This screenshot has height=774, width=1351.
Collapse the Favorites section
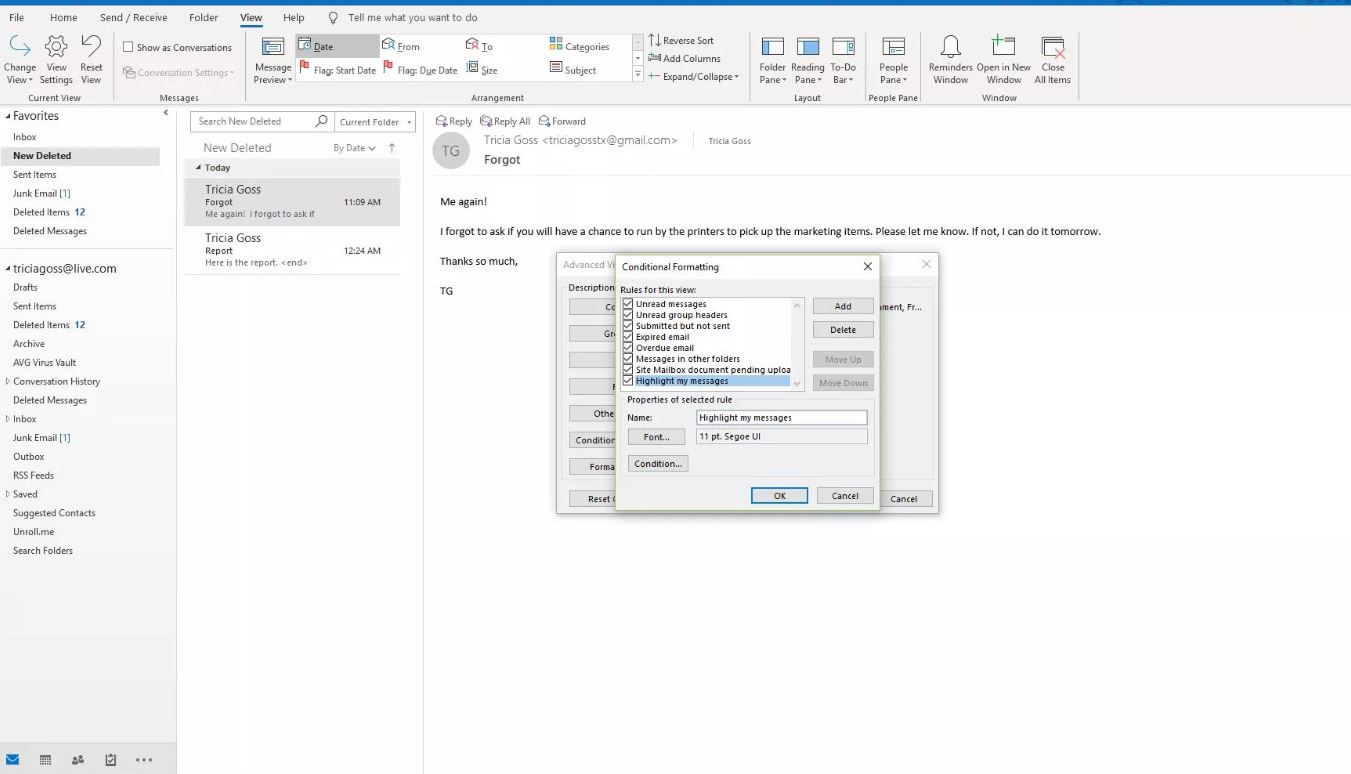(7, 116)
